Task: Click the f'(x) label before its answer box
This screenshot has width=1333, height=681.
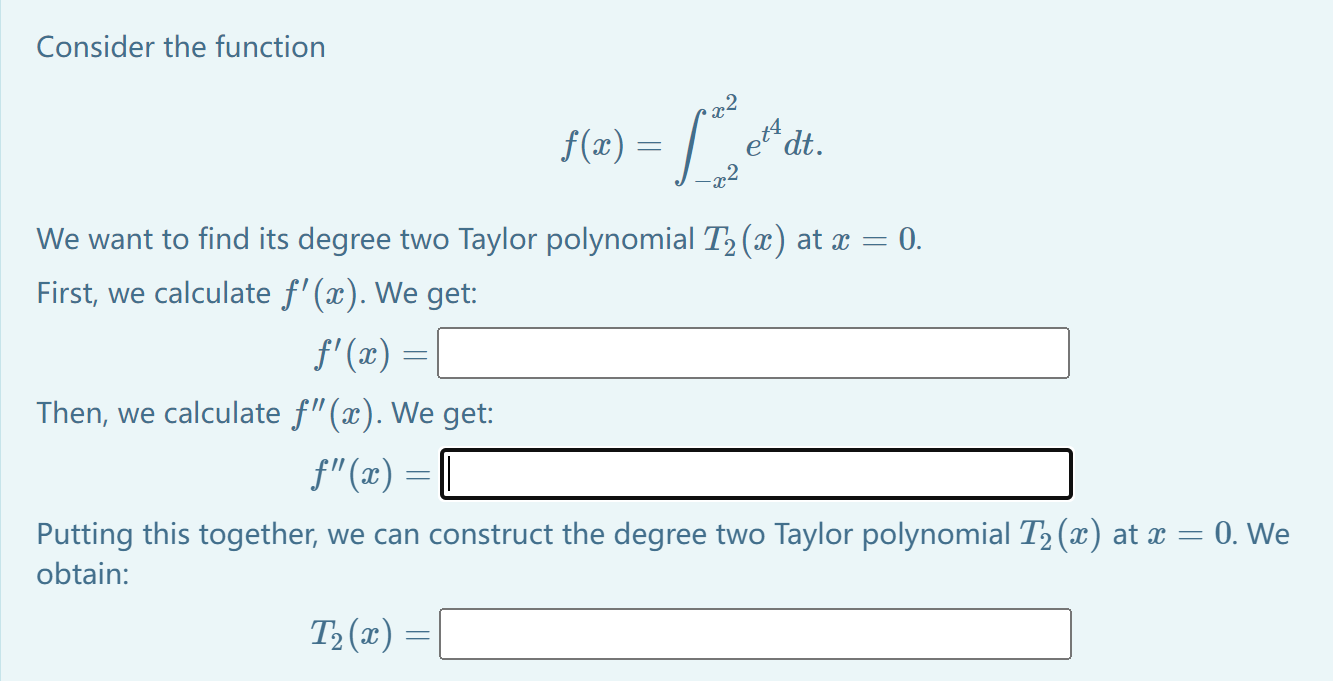Action: click(350, 352)
